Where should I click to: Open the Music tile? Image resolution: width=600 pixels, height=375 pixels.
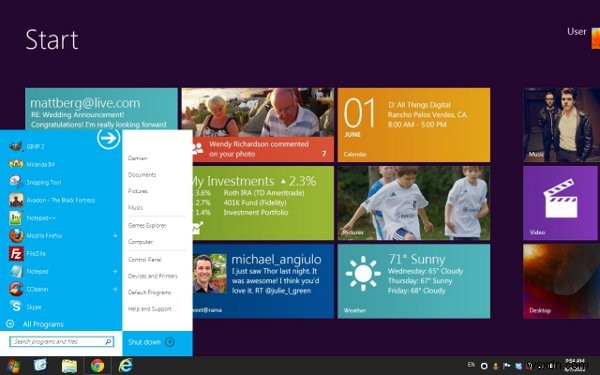point(561,125)
